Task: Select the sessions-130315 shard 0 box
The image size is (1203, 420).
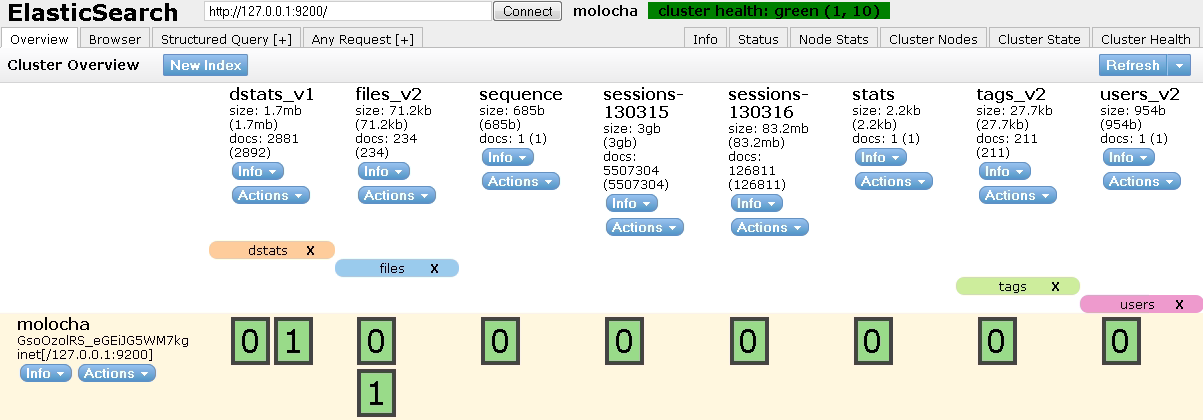Action: 624,342
